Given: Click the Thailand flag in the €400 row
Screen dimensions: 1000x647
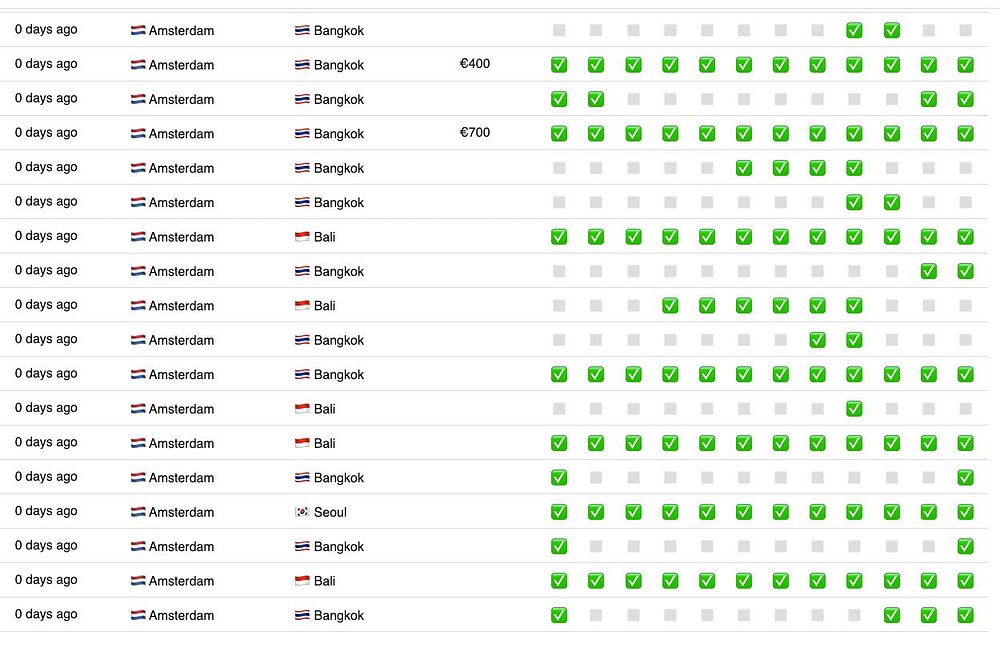Looking at the screenshot, I should click(x=302, y=65).
